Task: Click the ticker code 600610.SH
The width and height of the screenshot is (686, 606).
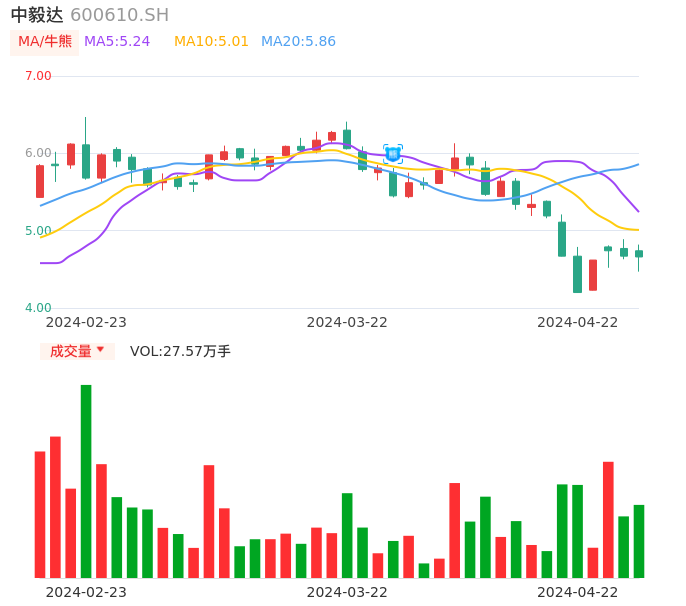Action: tap(119, 15)
